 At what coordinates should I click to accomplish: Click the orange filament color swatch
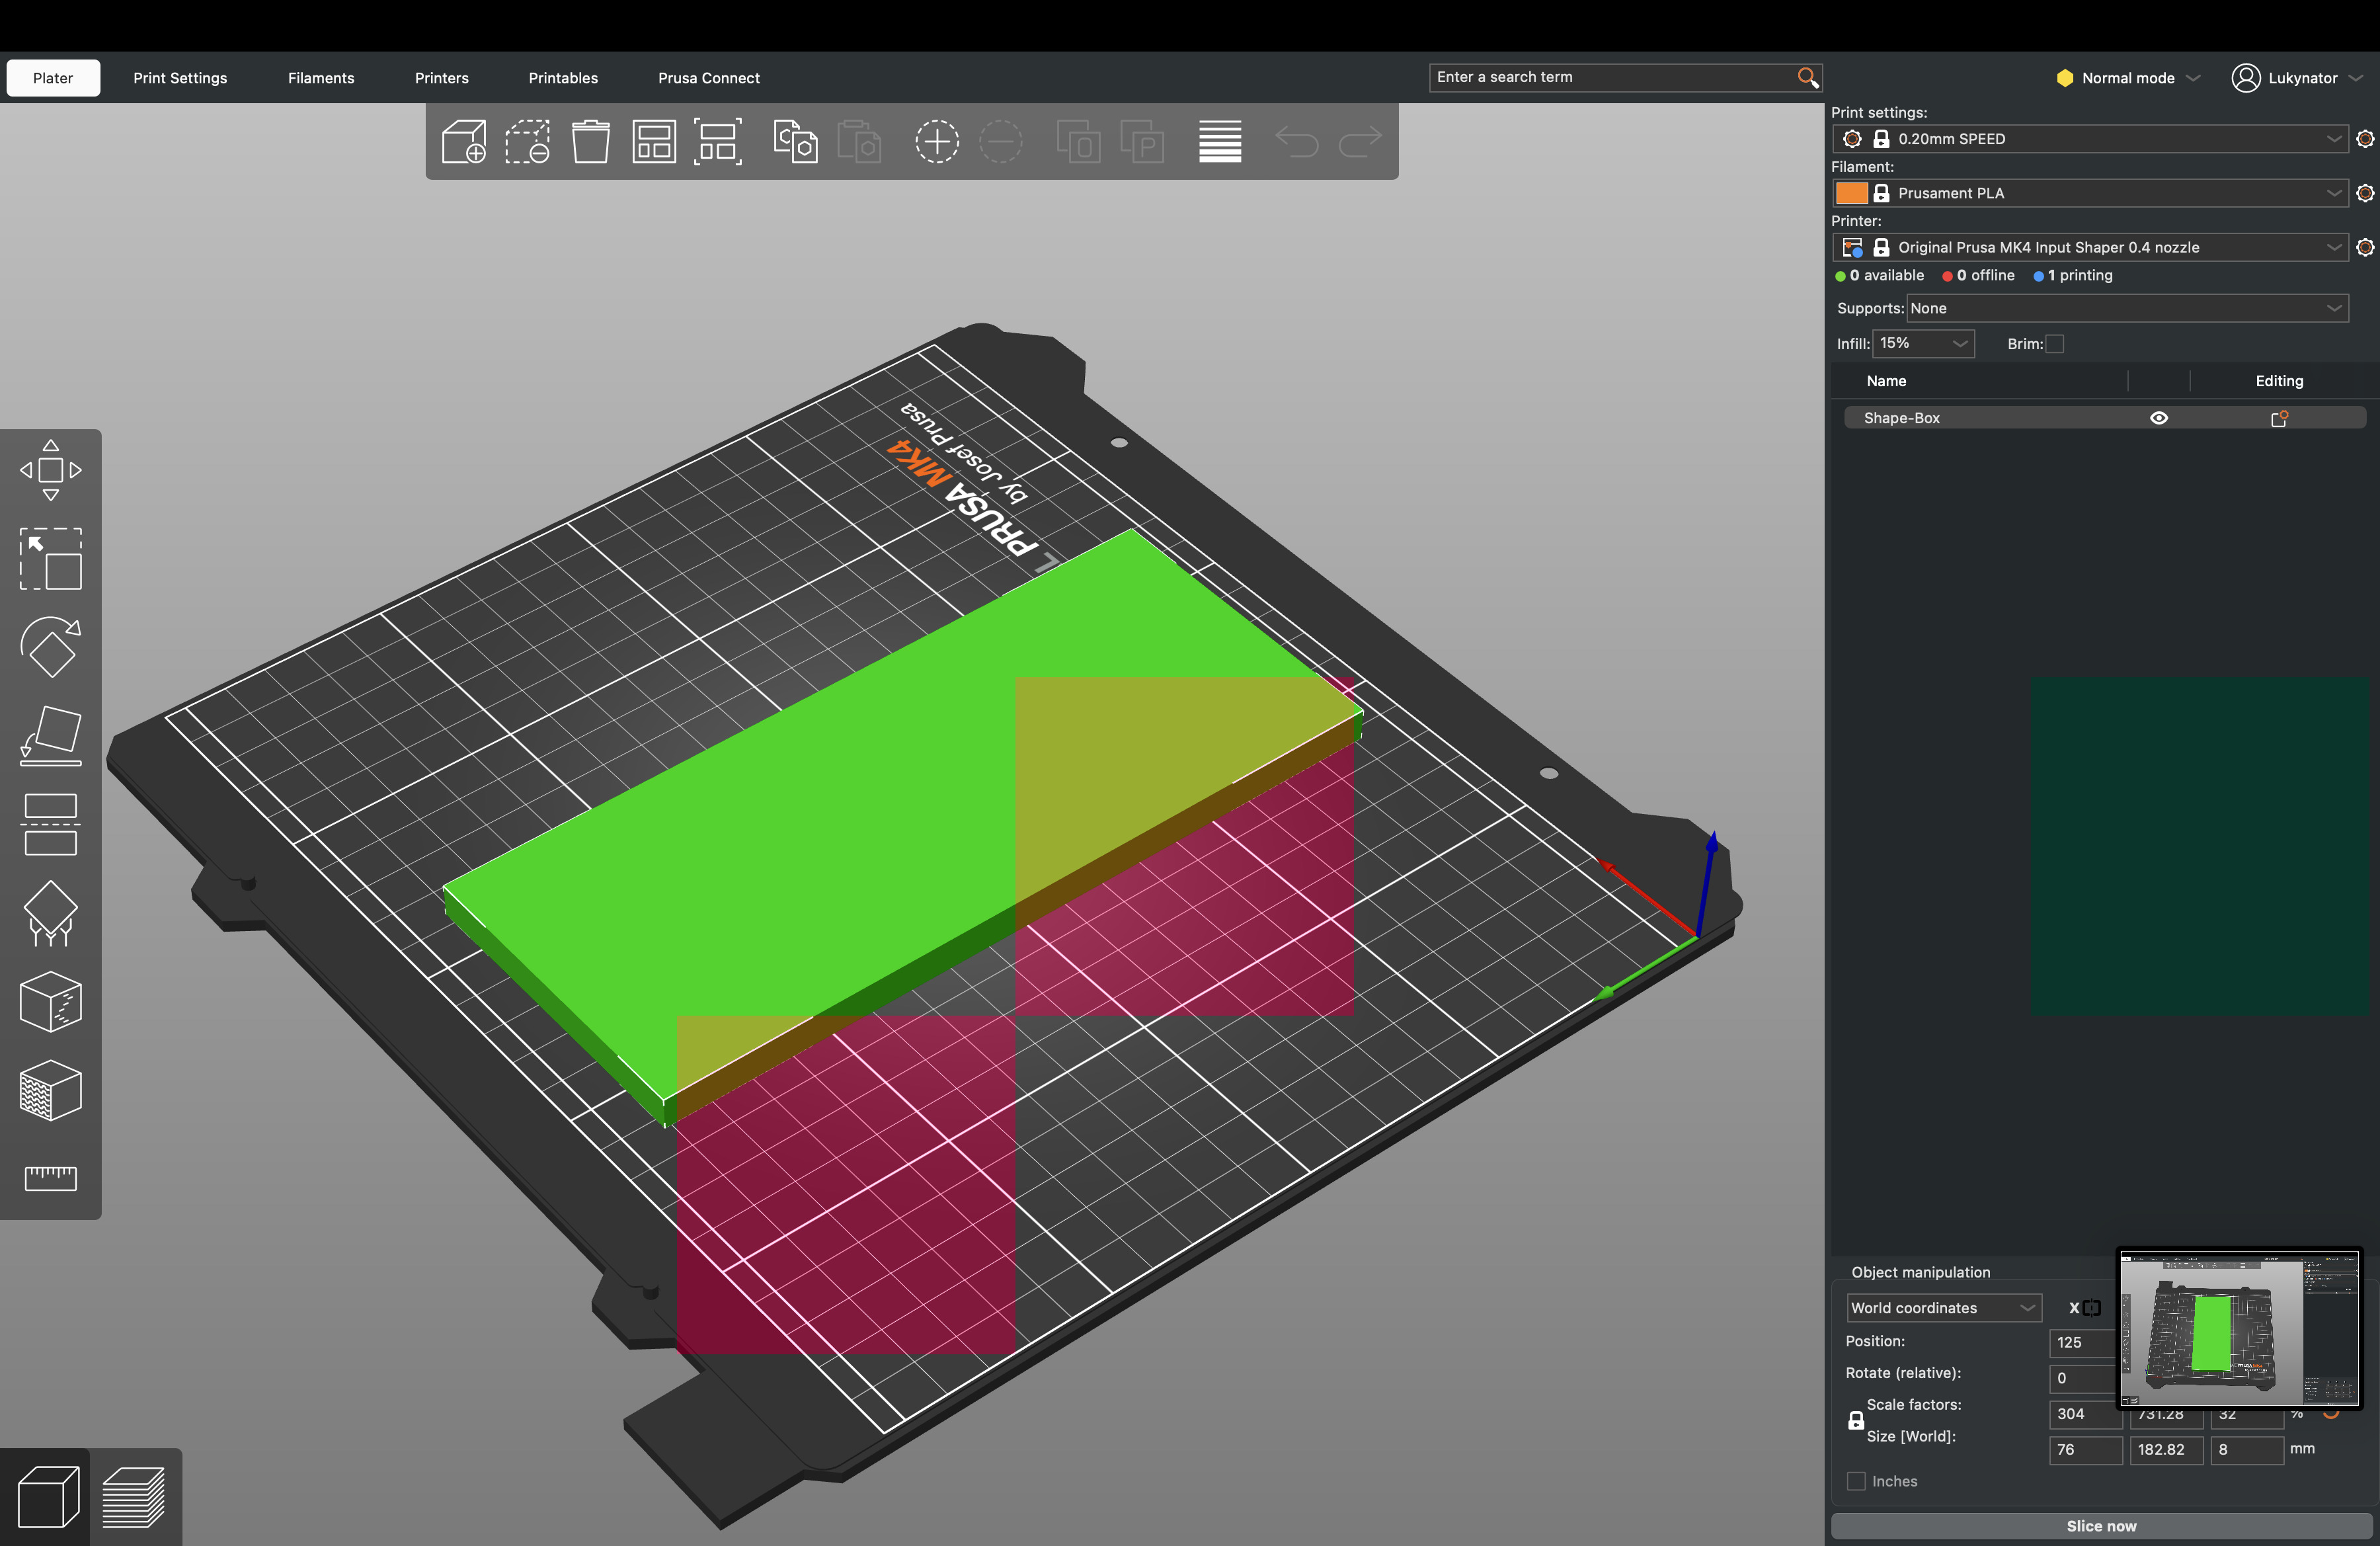(x=1851, y=193)
